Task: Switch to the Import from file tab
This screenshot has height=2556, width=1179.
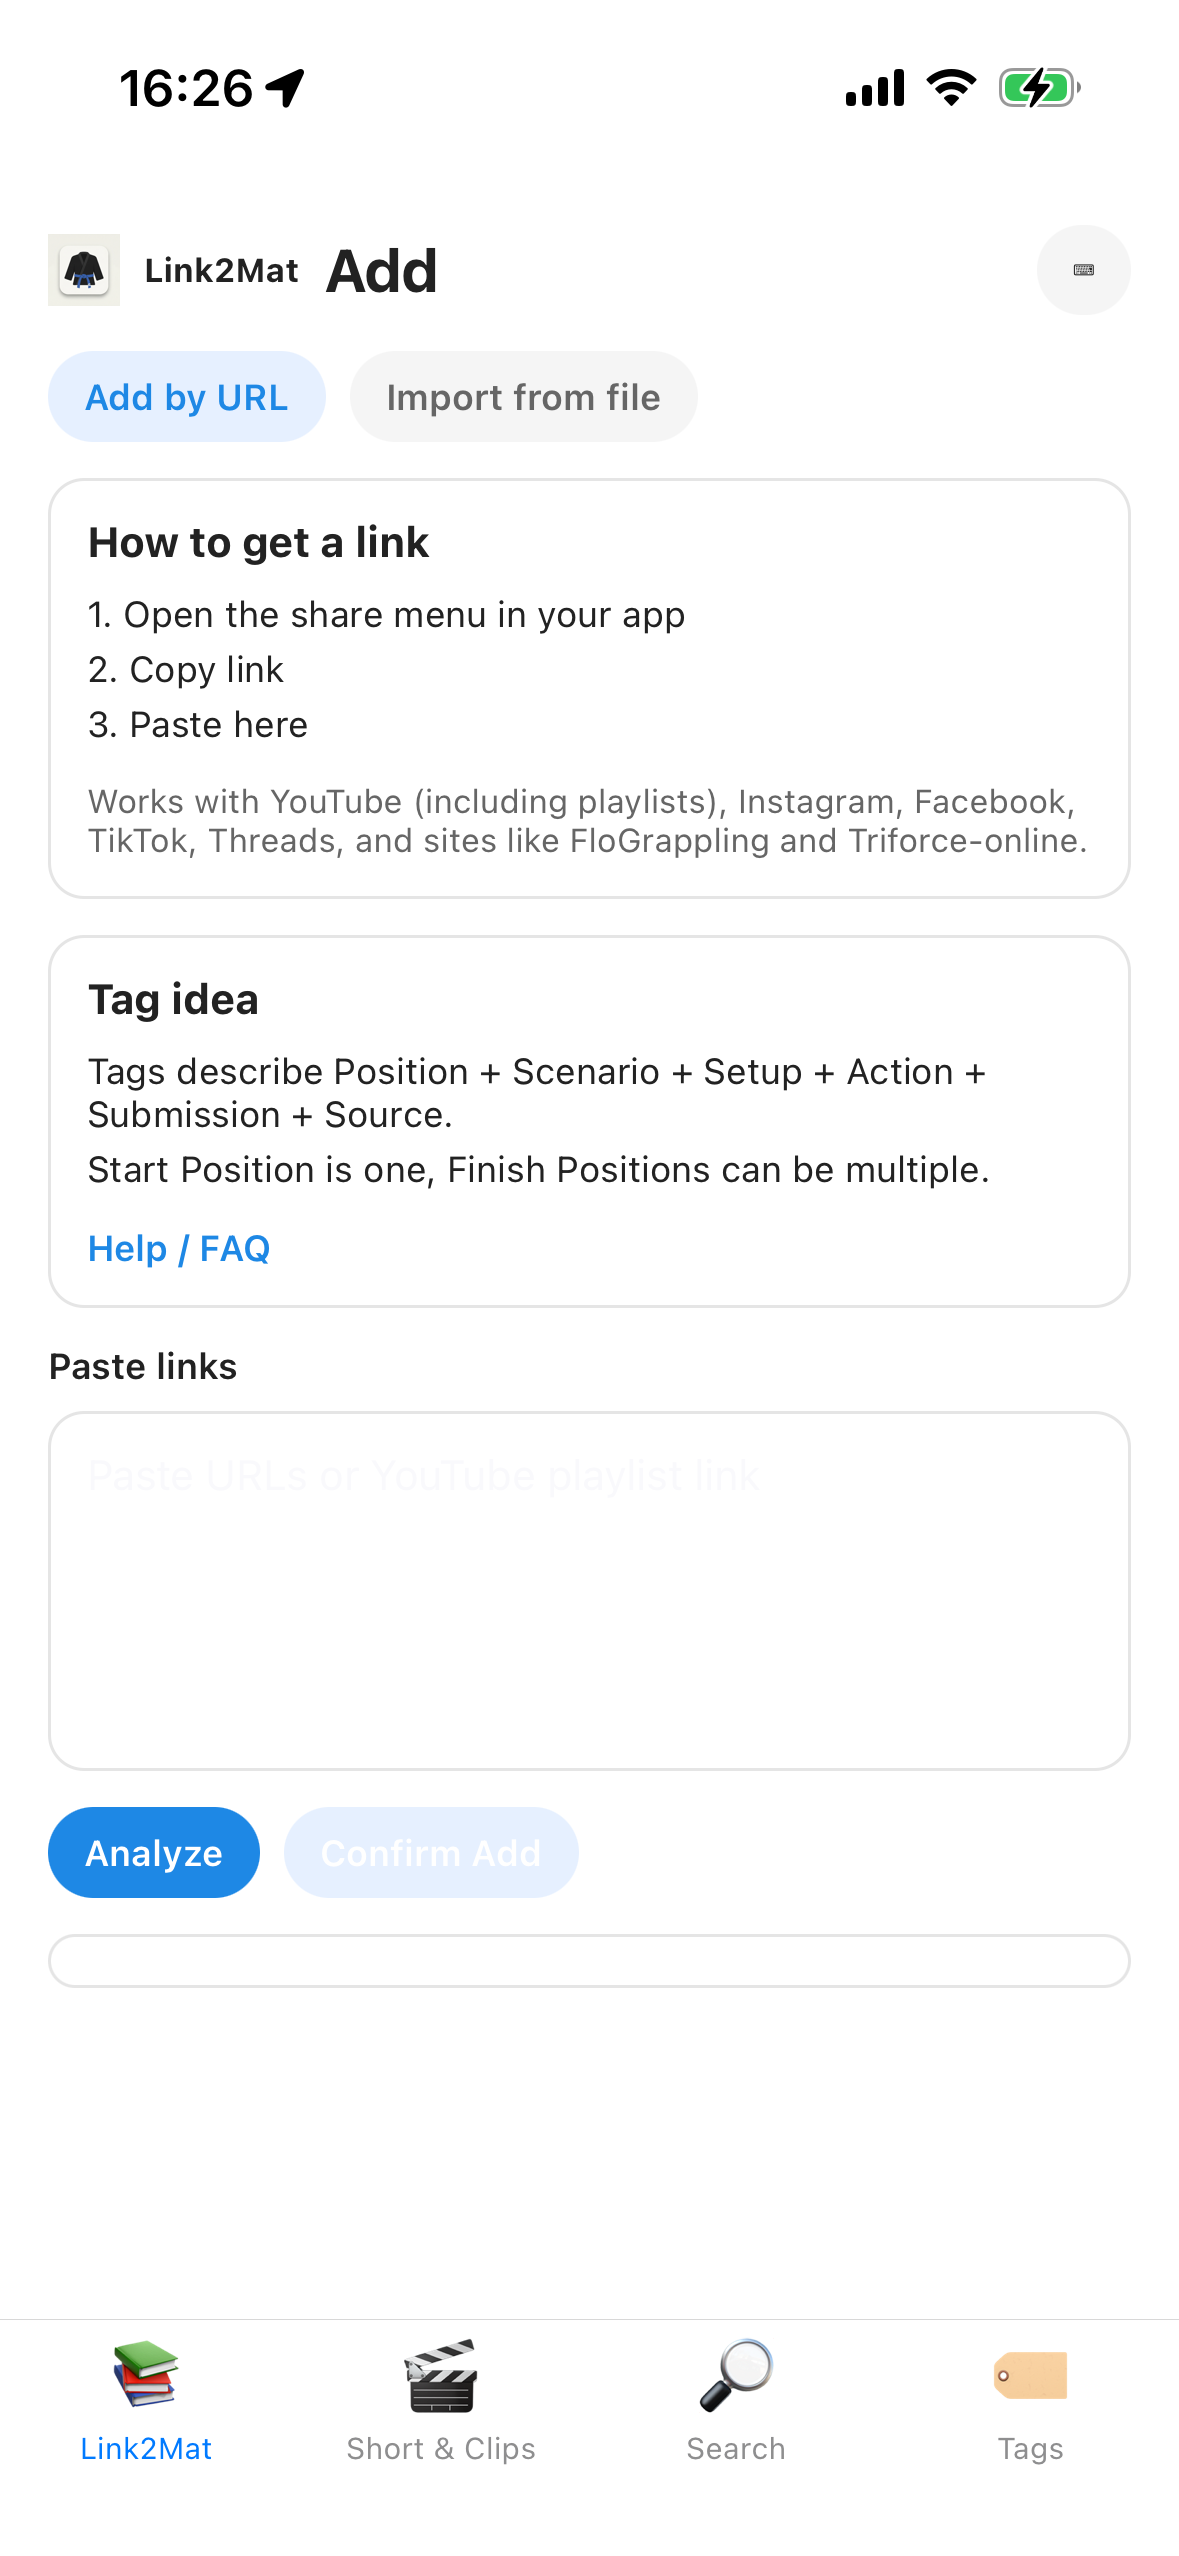Action: (523, 397)
